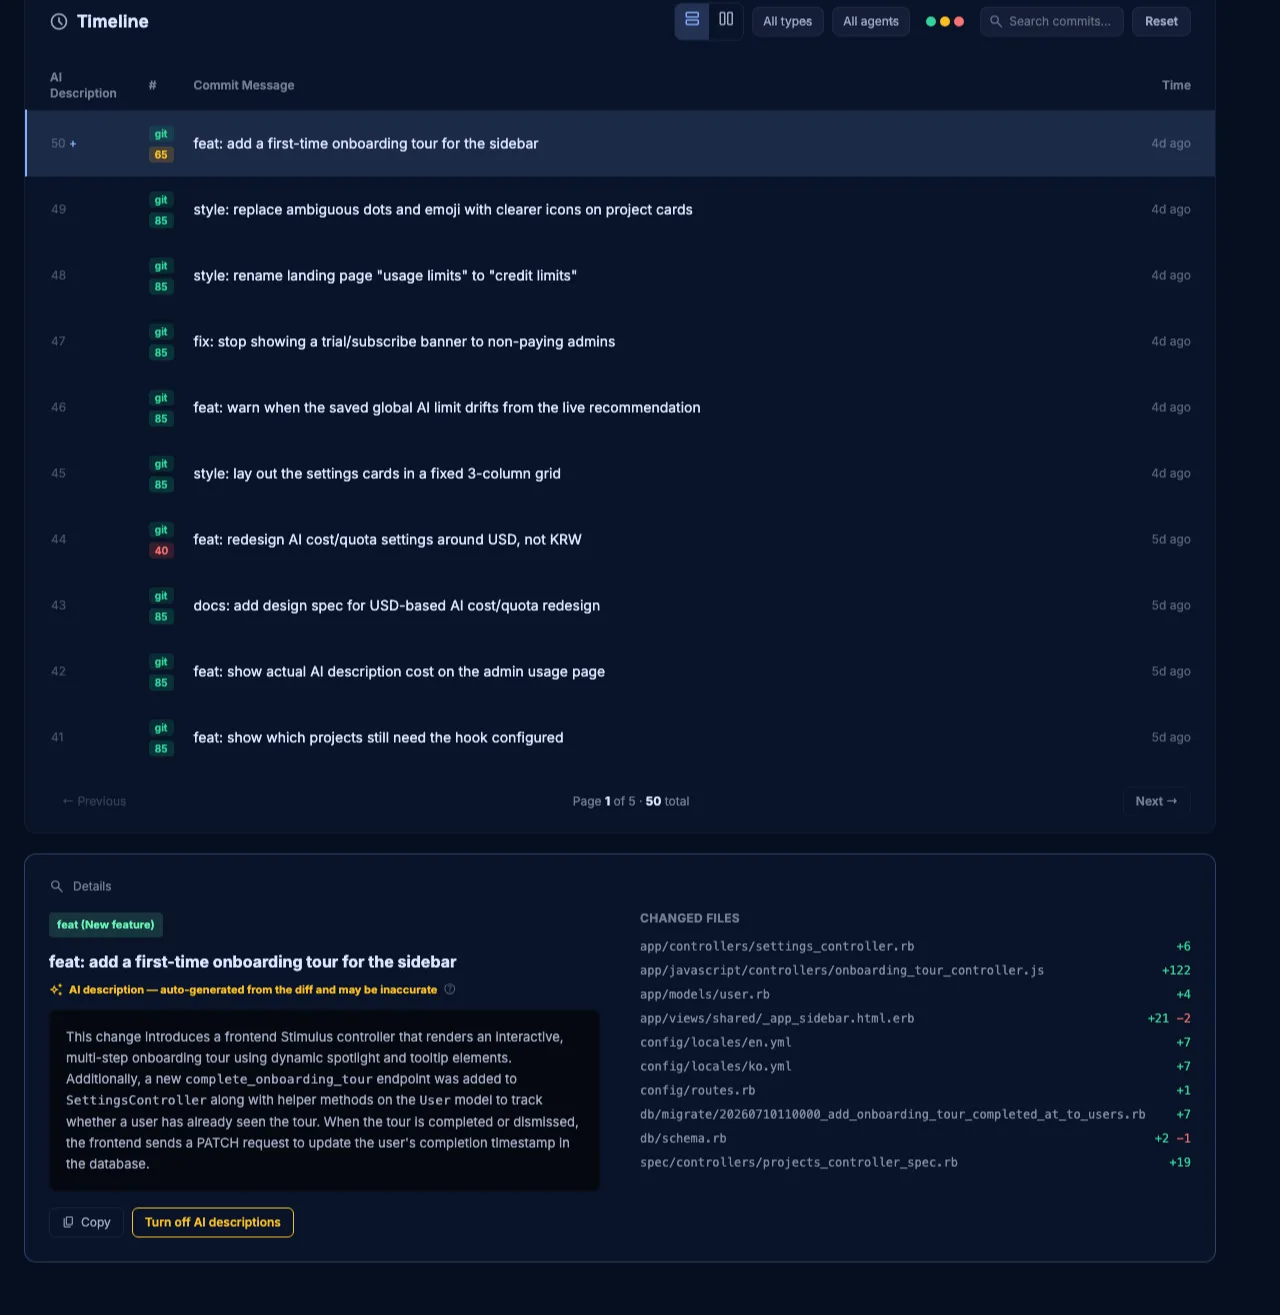This screenshot has height=1315, width=1280.
Task: Click the sparkle icon beside AI description notice
Action: point(56,990)
